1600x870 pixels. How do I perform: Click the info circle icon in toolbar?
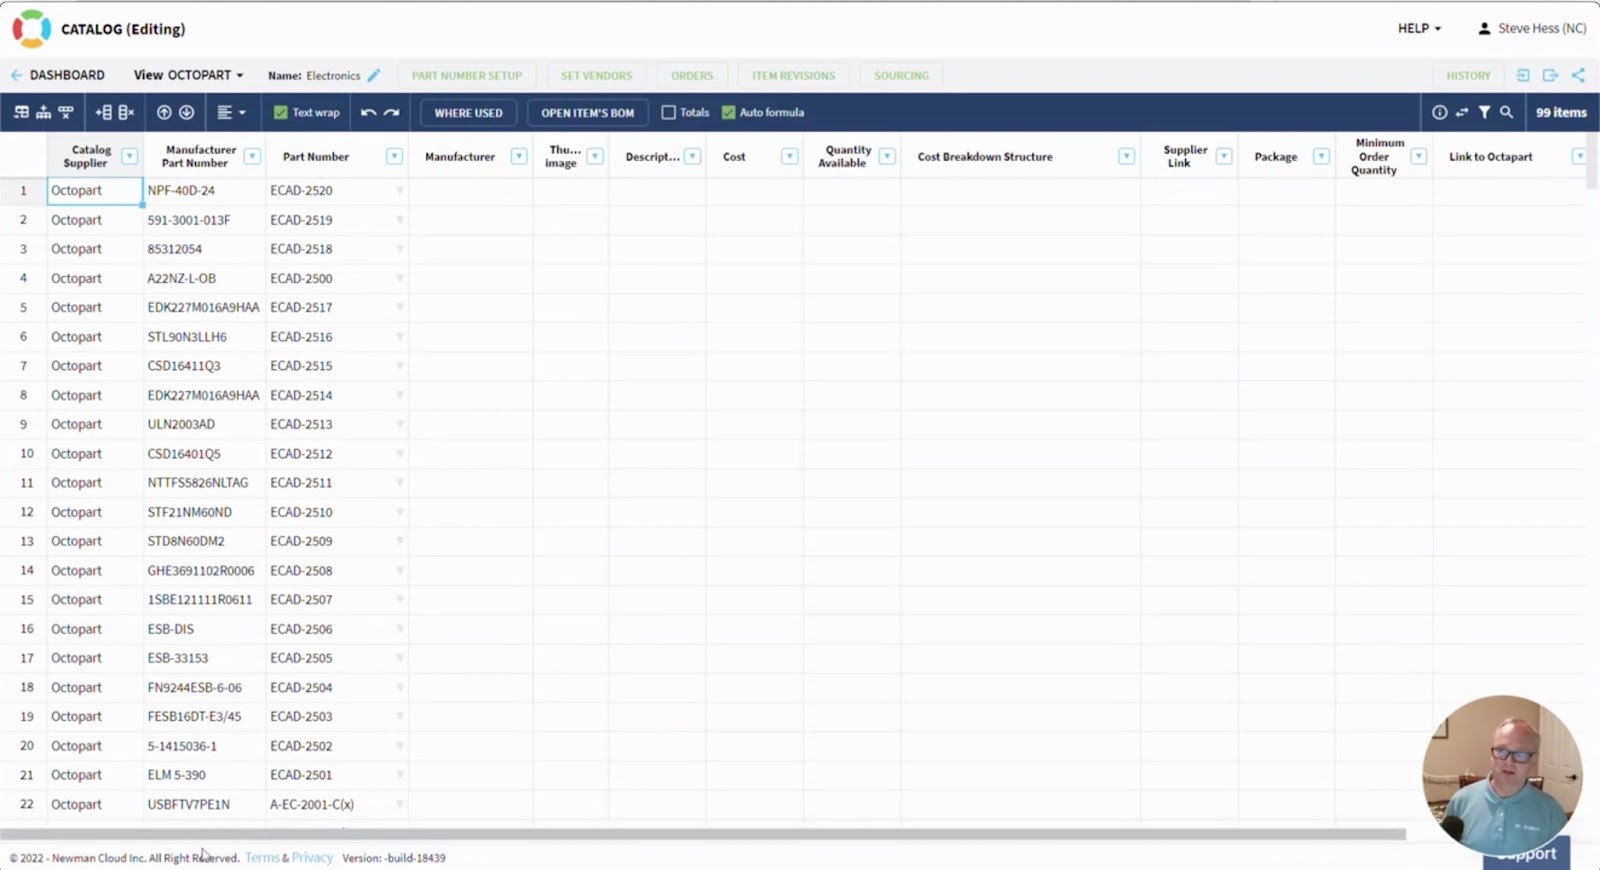[x=1439, y=113]
